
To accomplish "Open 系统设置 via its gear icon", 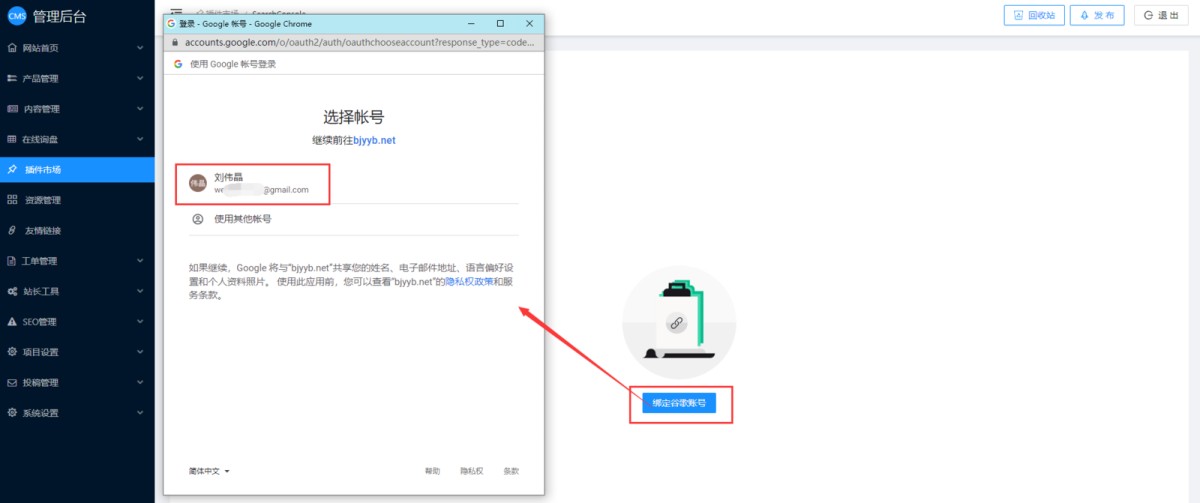I will (12, 413).
